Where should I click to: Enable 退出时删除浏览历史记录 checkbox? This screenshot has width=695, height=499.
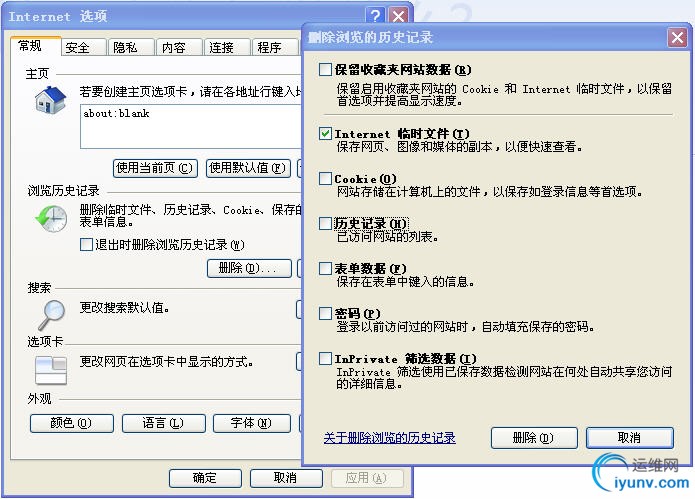pos(86,244)
